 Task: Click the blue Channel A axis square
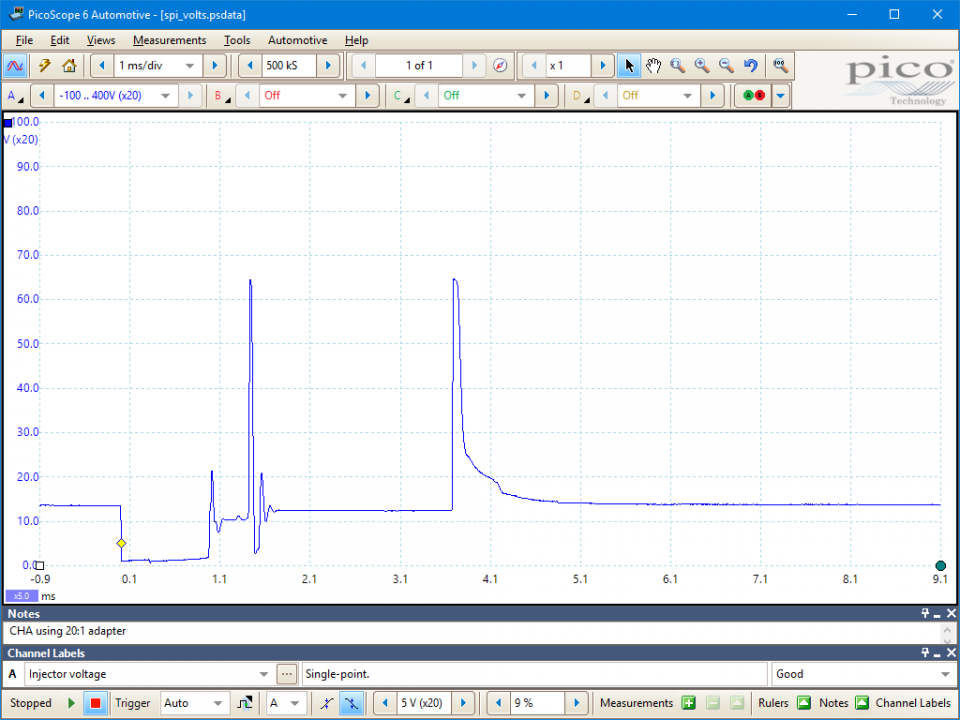tap(7, 123)
